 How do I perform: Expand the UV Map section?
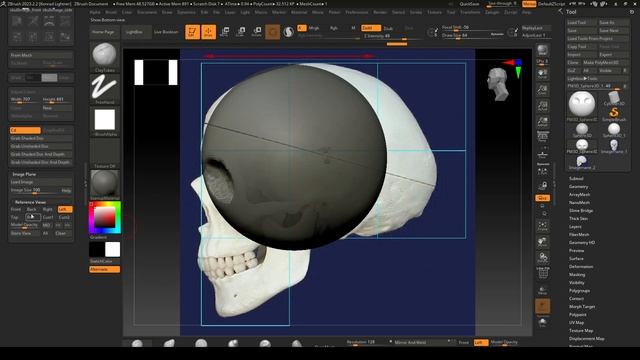(x=576, y=322)
